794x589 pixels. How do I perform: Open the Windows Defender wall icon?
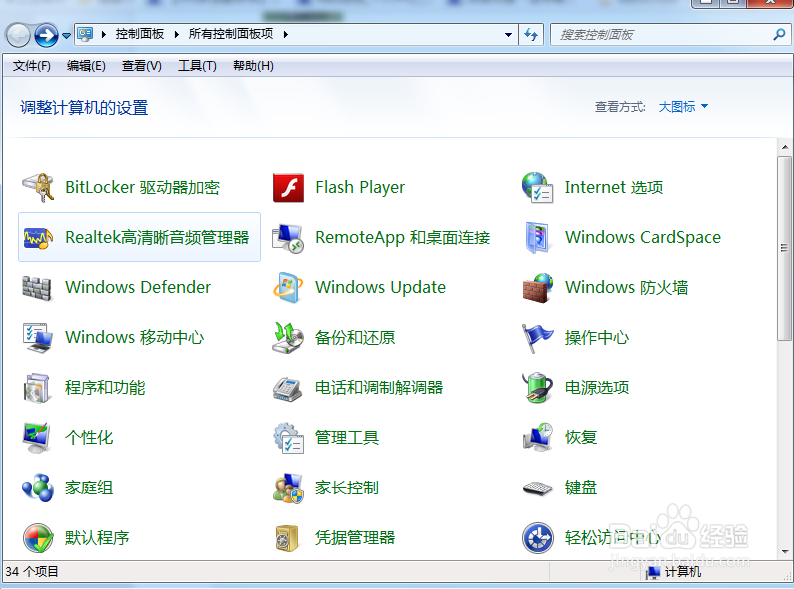point(37,288)
